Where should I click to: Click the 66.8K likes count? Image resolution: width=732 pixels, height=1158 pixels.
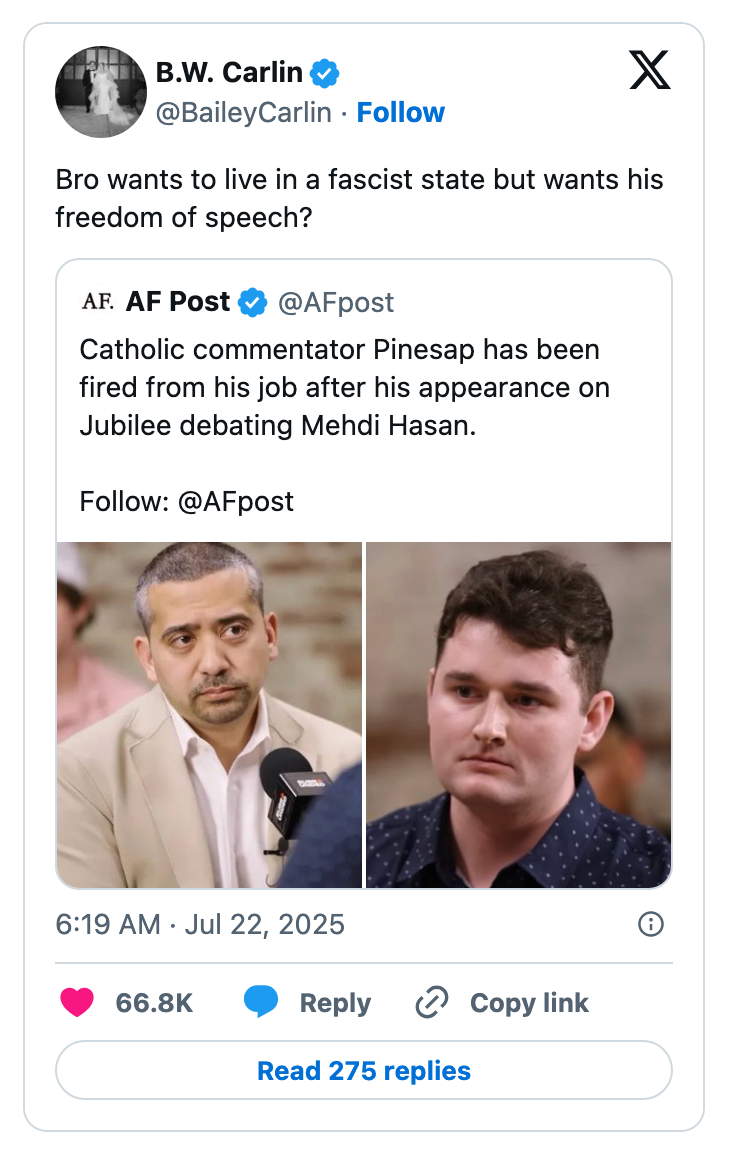154,1003
